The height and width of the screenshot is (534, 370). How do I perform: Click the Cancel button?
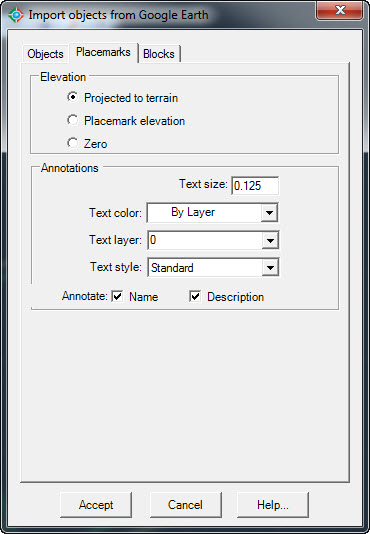tap(186, 505)
